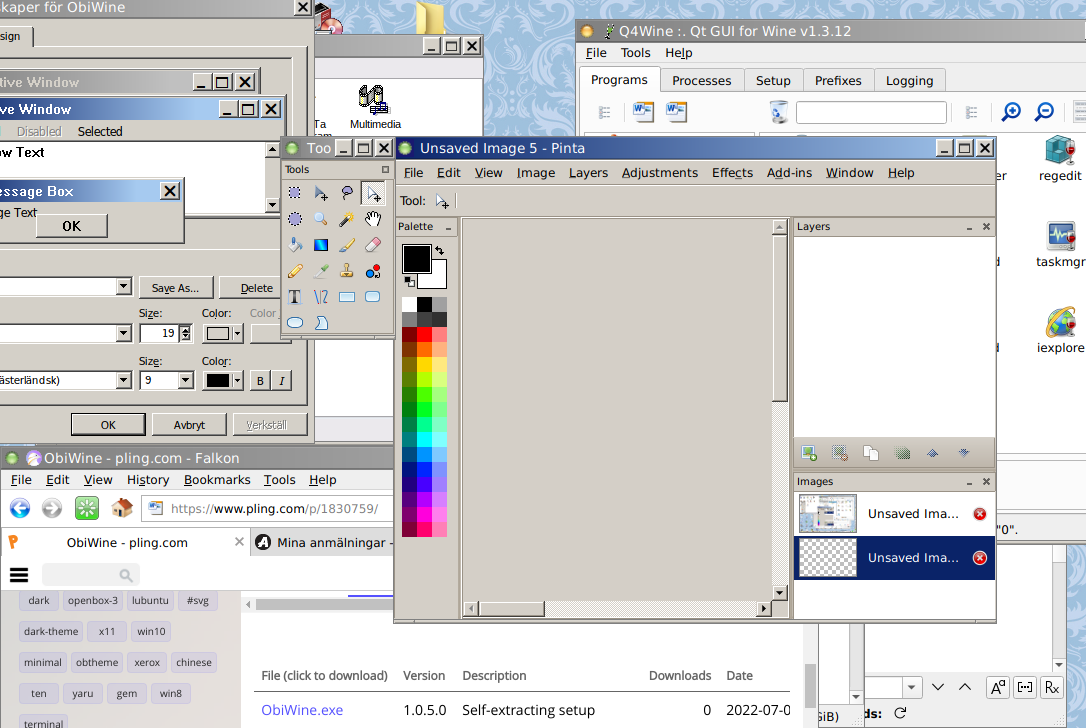Screen dimensions: 1086x728
Task: Open the Size 9 dropdown
Action: (185, 380)
